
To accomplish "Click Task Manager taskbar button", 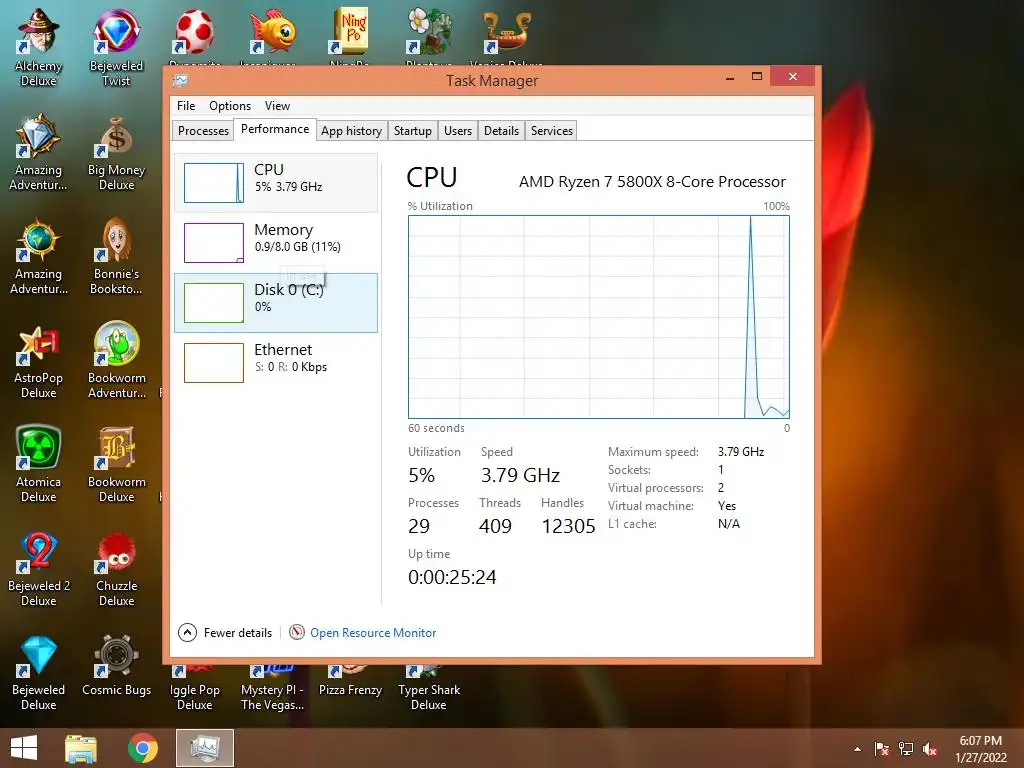I will point(205,748).
